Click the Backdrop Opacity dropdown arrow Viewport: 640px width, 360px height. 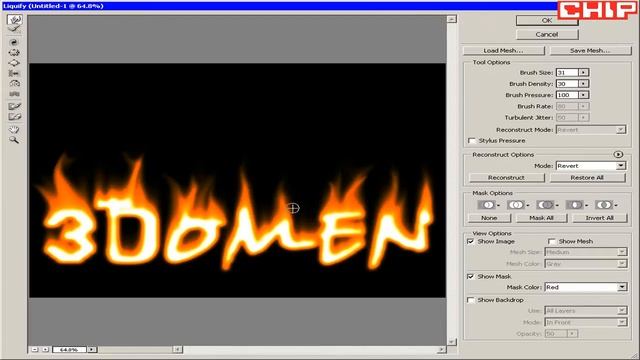[572, 334]
